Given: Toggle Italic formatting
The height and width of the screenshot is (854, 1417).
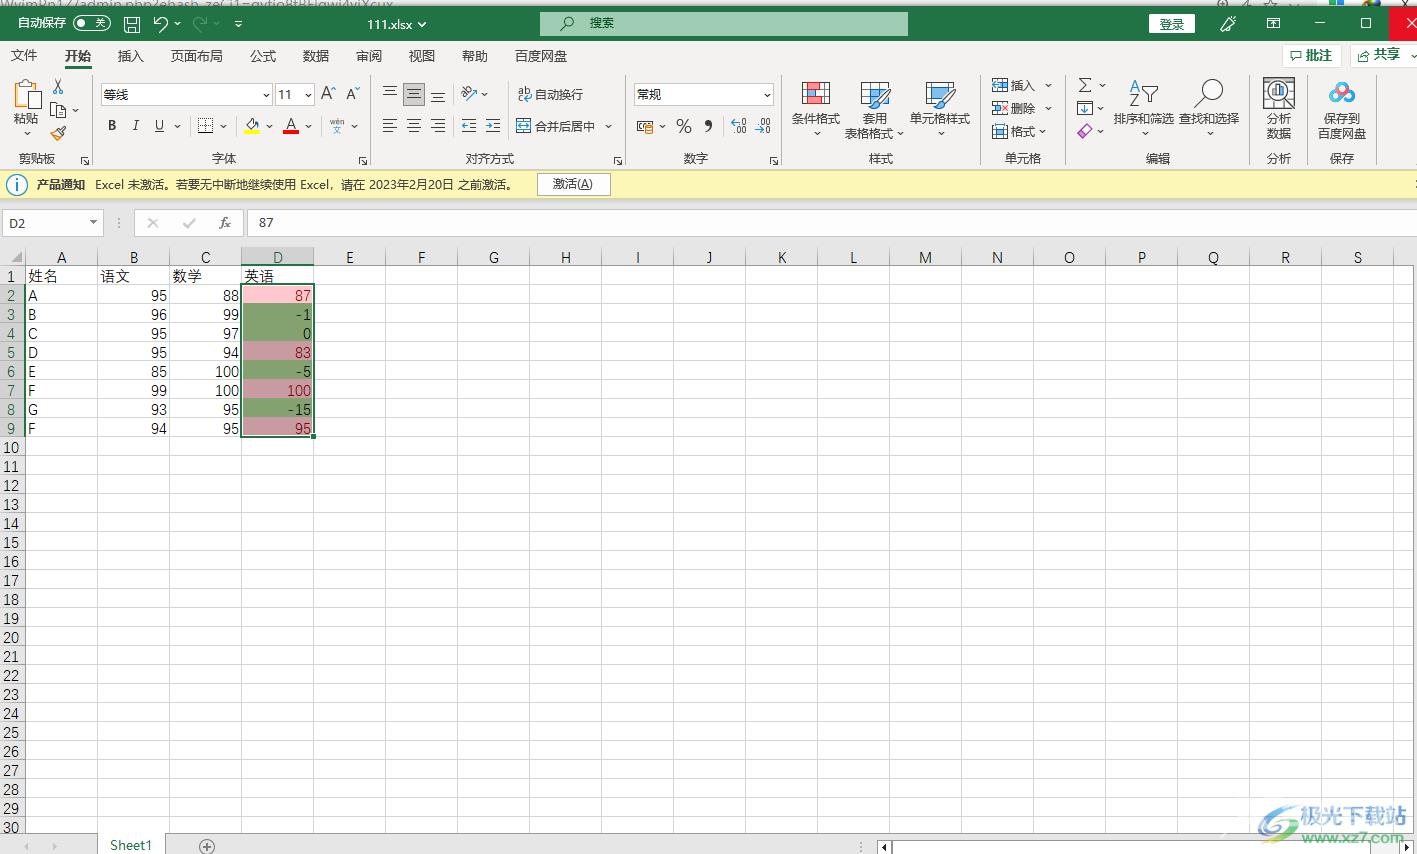Looking at the screenshot, I should [x=135, y=126].
